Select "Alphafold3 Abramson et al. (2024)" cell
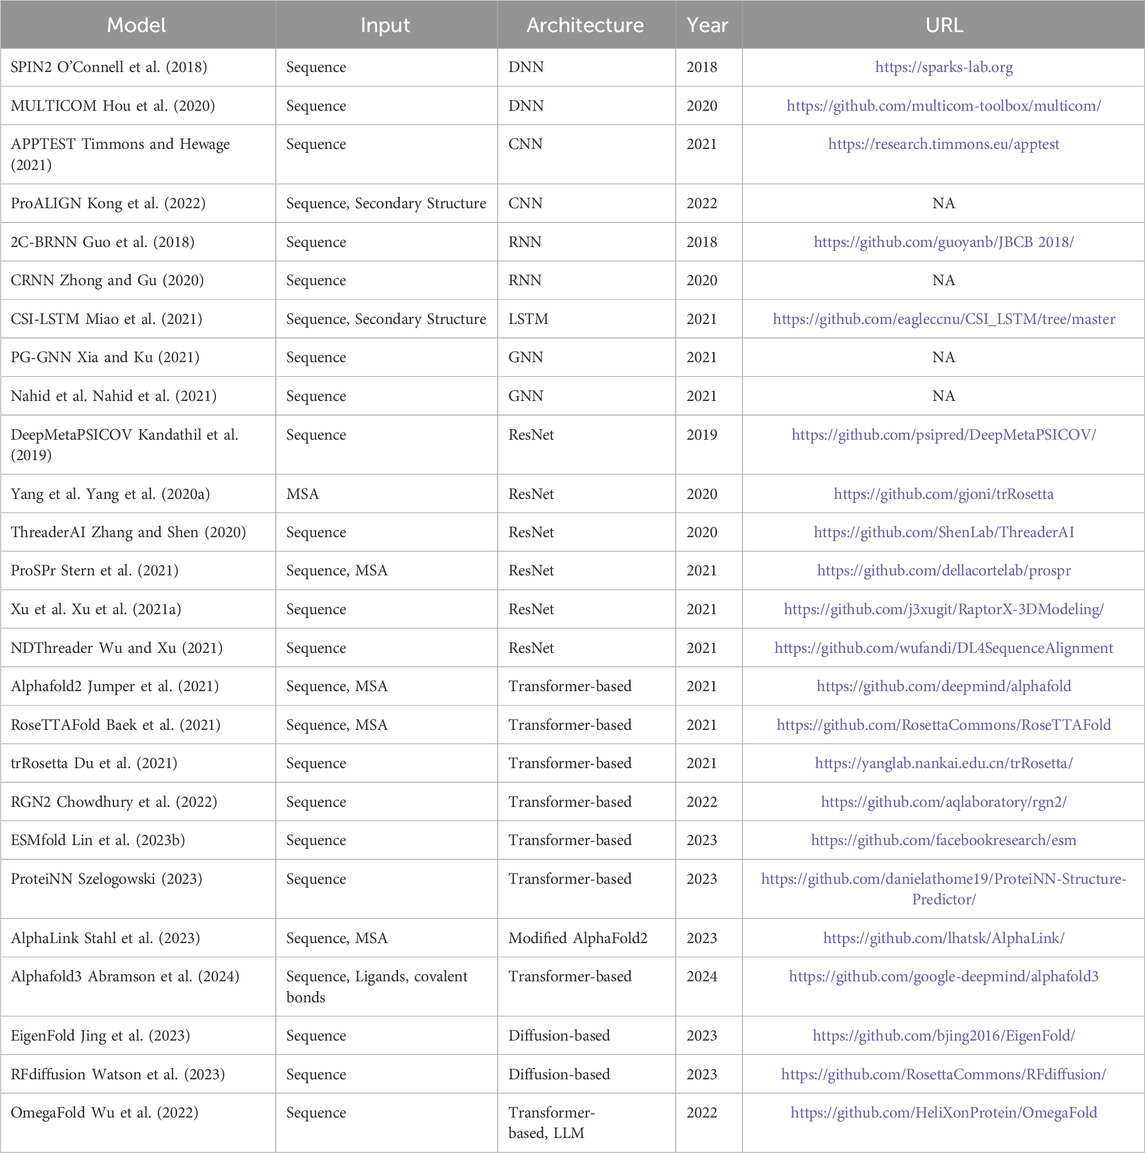The height and width of the screenshot is (1153, 1145). click(x=138, y=987)
